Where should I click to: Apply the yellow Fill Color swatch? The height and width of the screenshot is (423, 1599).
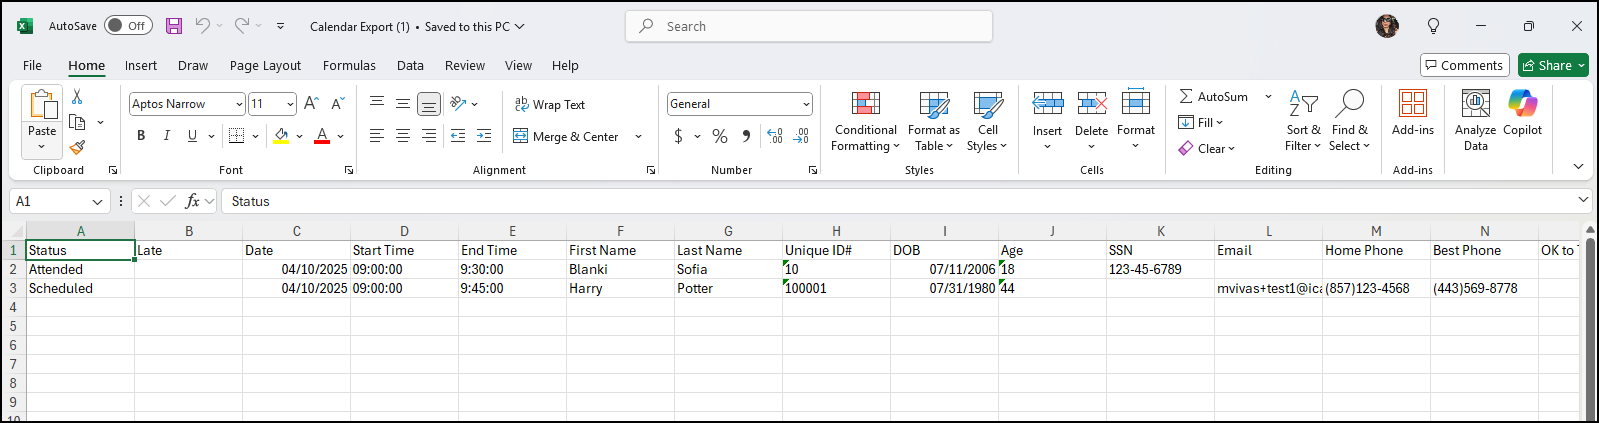click(281, 136)
